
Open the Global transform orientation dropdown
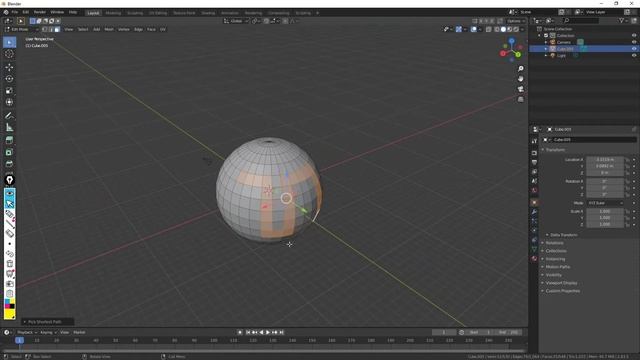pos(236,21)
